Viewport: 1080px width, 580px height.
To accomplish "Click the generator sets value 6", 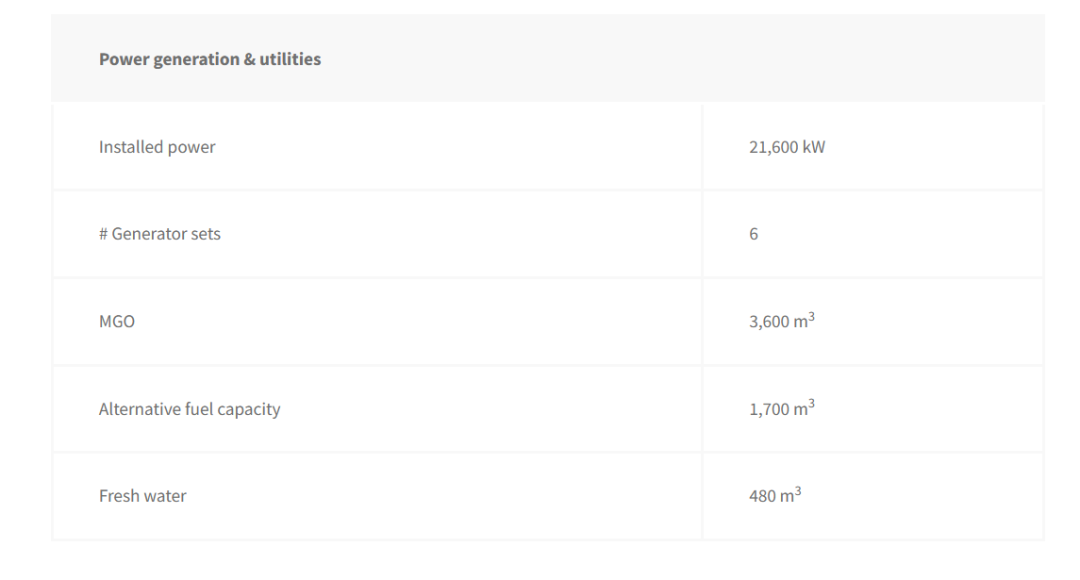I will click(754, 234).
